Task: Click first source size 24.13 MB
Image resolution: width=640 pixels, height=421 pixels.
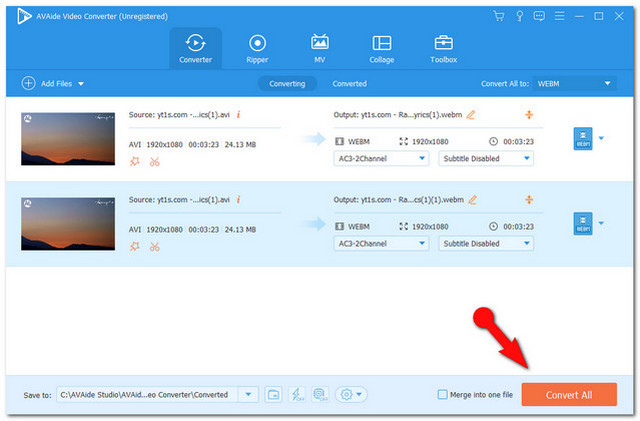Action: [240, 145]
